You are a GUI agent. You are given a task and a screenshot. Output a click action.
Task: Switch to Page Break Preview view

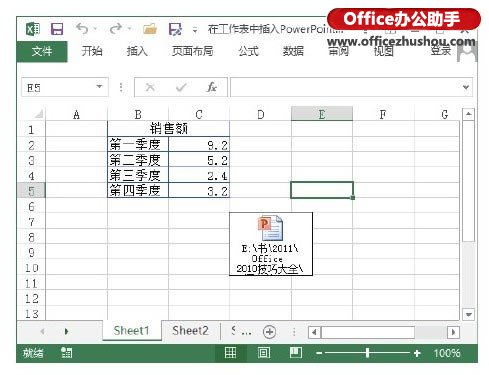296,353
